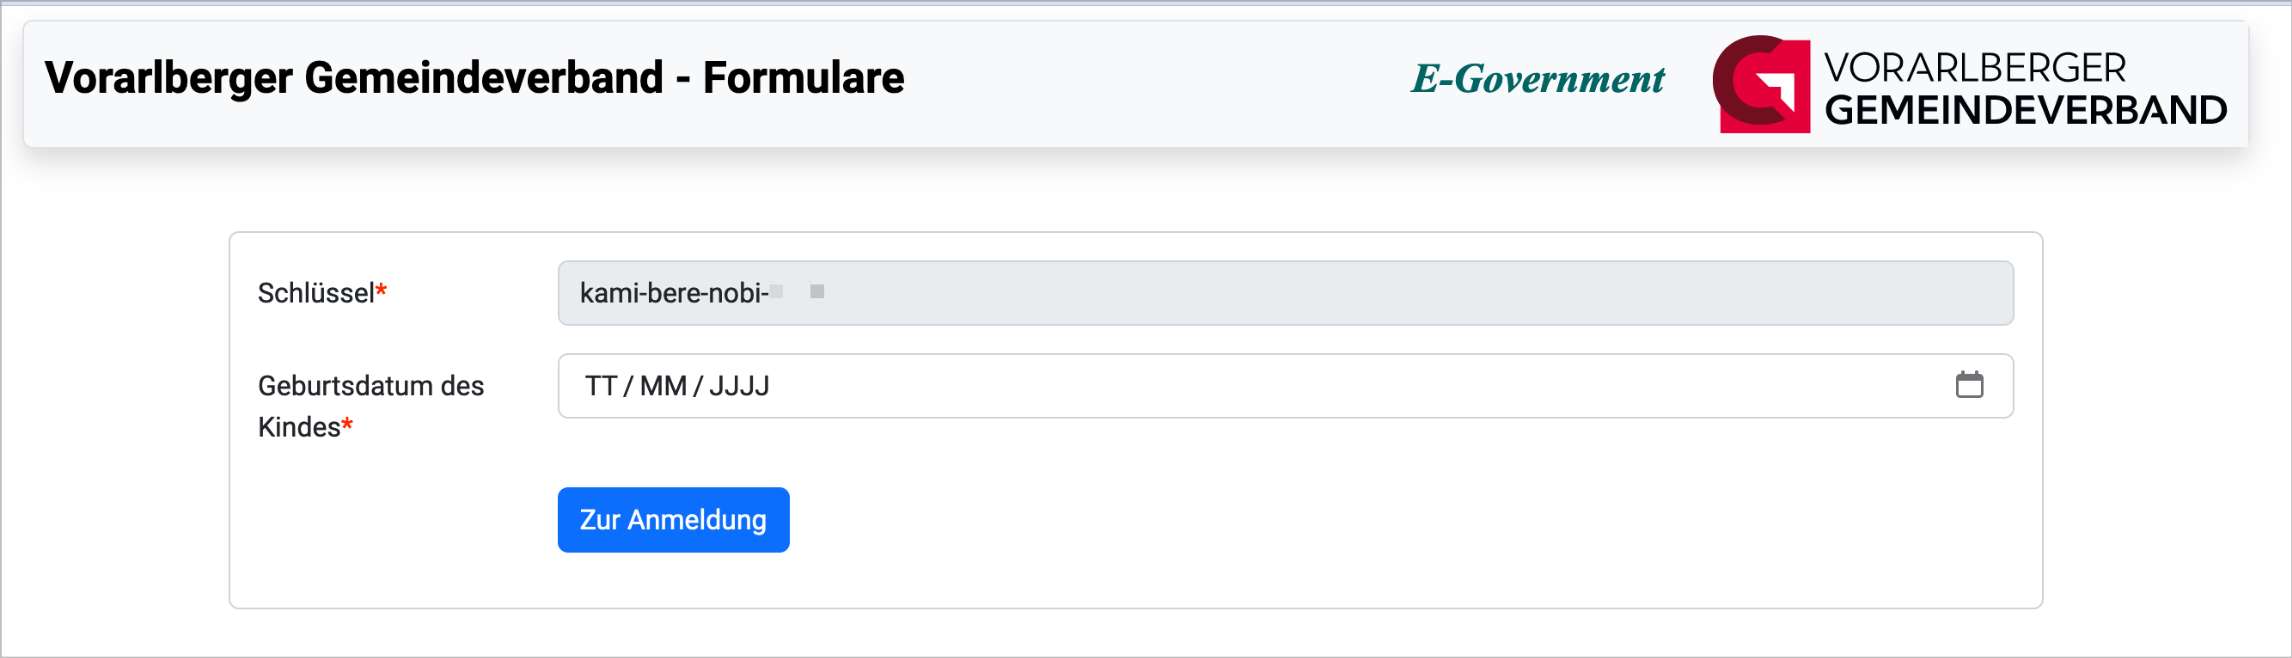Select the MM month segment
Screen dimensions: 2292x658
[663, 386]
